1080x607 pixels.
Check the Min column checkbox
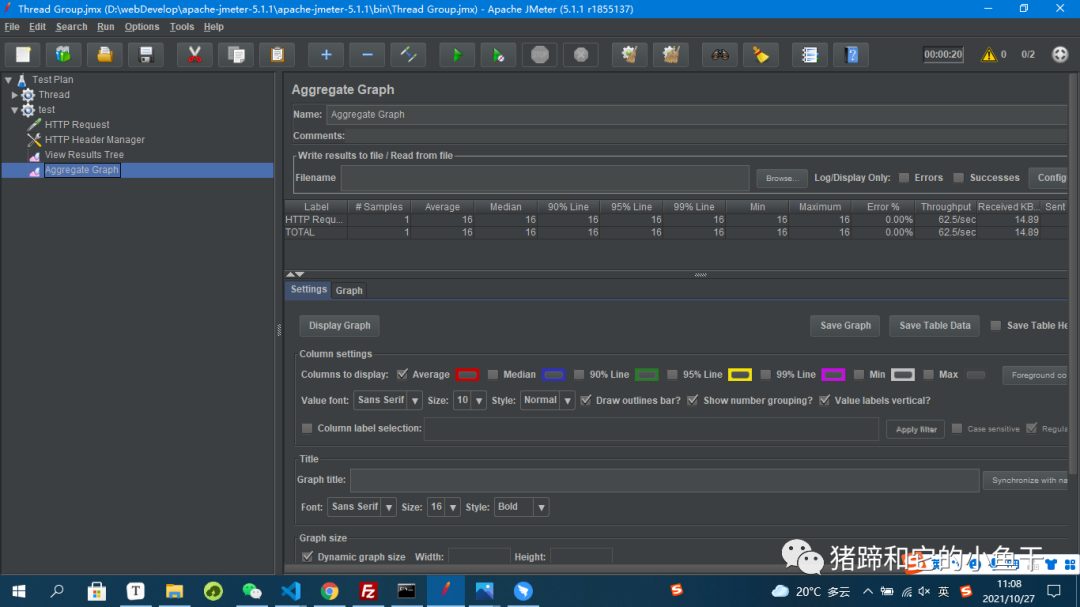858,374
